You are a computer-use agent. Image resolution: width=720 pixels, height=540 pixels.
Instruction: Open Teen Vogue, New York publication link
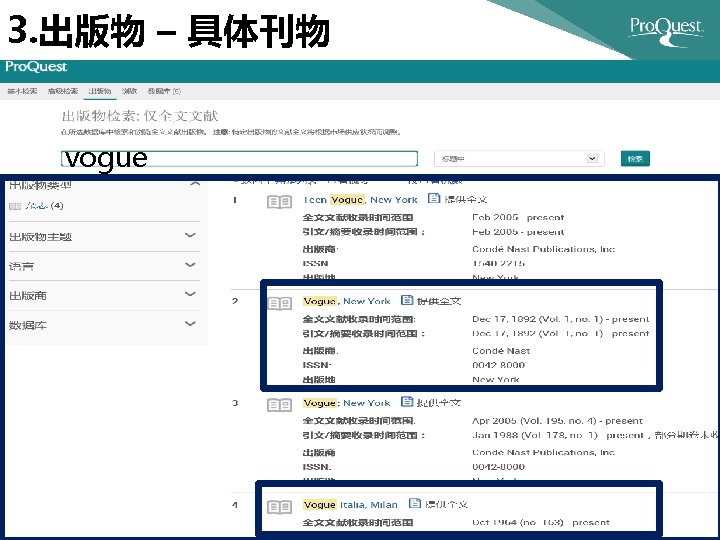[360, 200]
